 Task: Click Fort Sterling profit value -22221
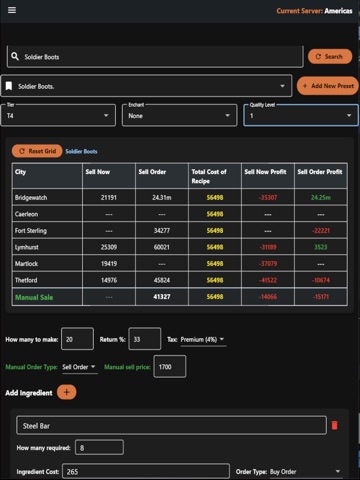point(321,231)
